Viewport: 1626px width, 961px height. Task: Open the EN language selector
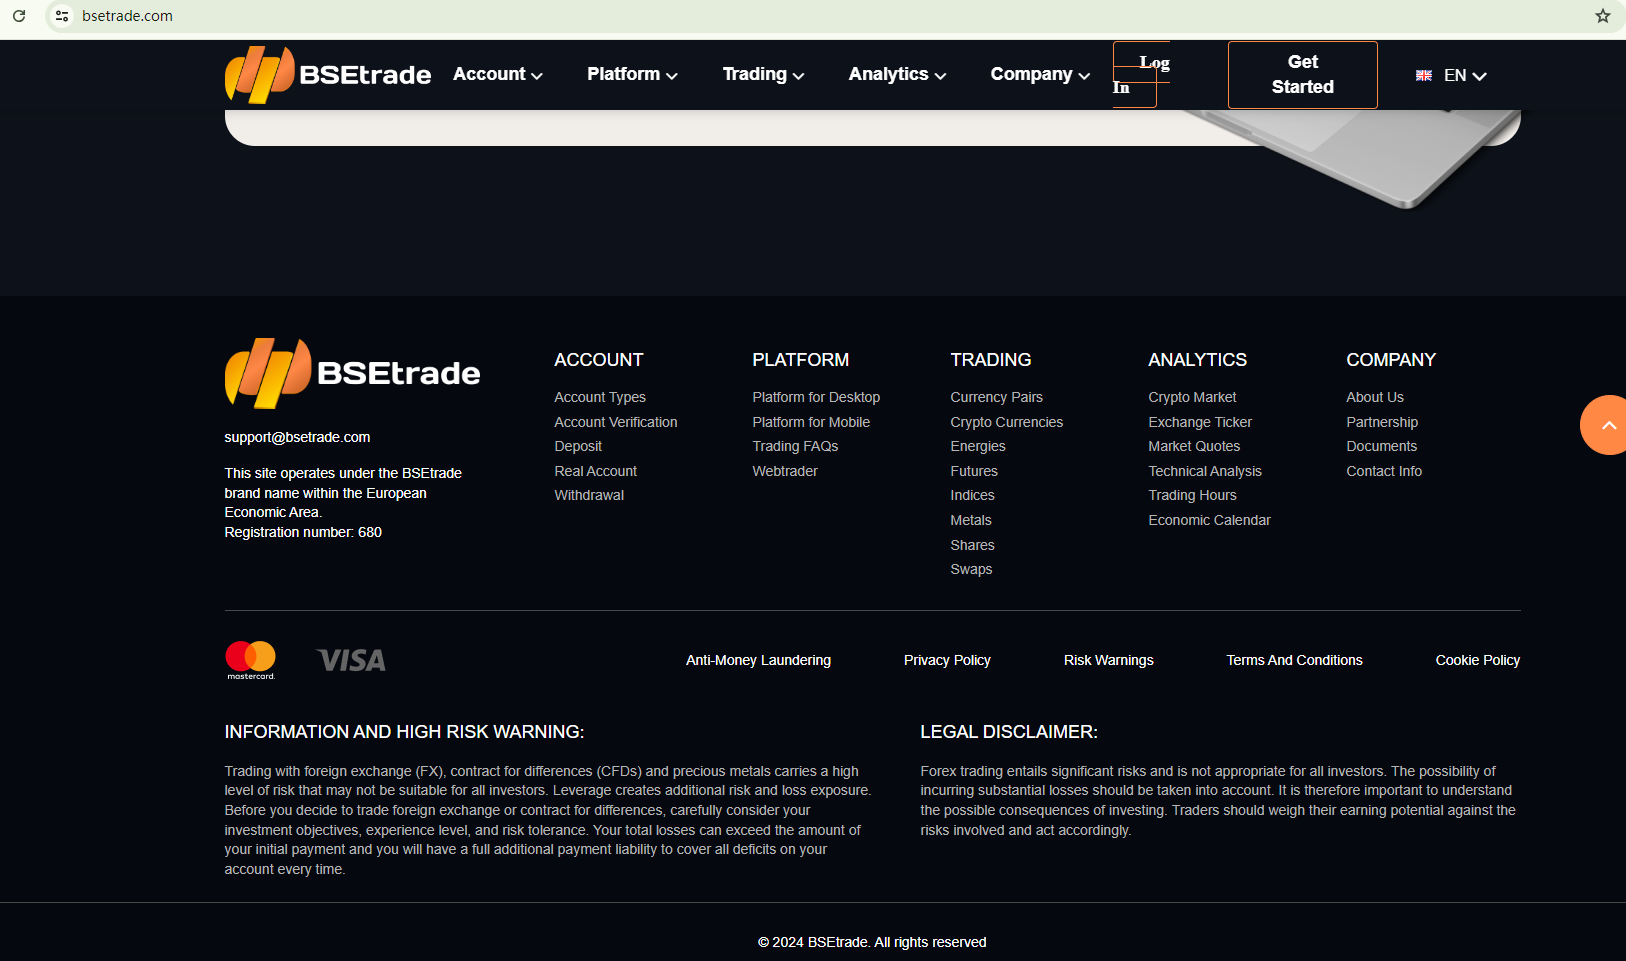click(1452, 76)
